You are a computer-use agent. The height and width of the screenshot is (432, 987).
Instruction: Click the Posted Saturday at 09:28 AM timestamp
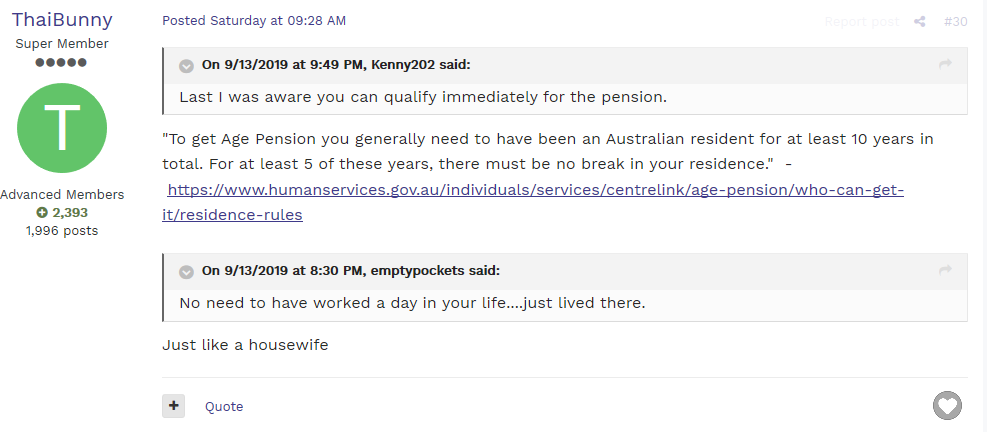click(x=254, y=21)
